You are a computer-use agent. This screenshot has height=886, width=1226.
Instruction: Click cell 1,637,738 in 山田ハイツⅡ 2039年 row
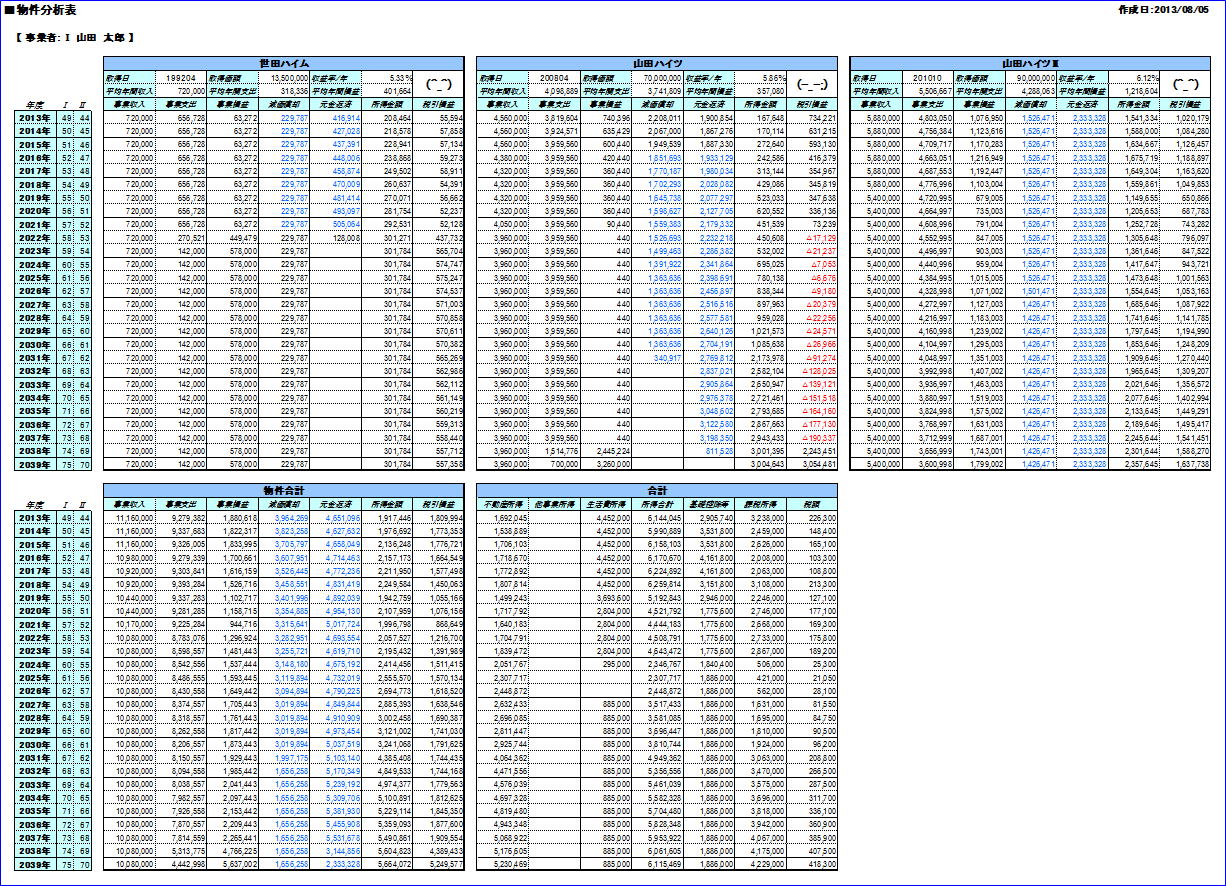coord(1185,464)
